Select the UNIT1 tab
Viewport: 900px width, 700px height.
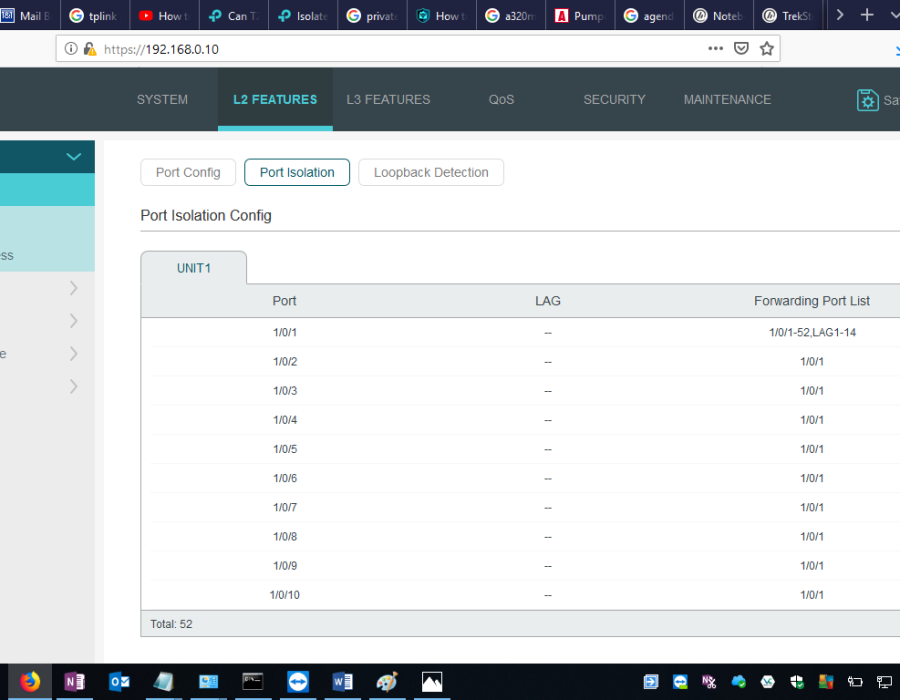pyautogui.click(x=193, y=268)
